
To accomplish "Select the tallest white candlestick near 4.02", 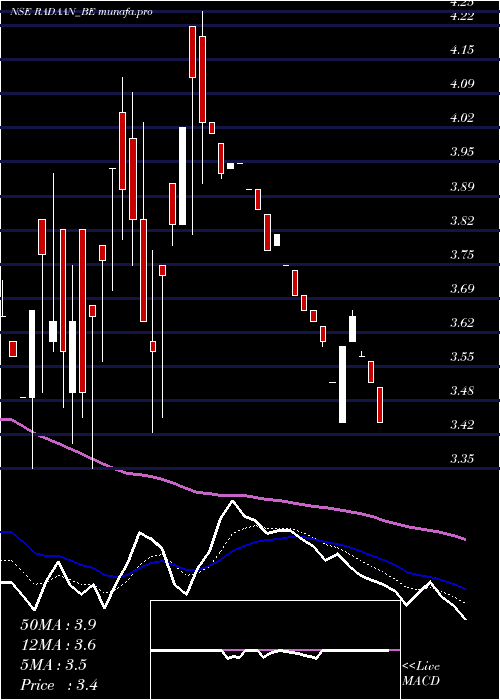I will [182, 176].
